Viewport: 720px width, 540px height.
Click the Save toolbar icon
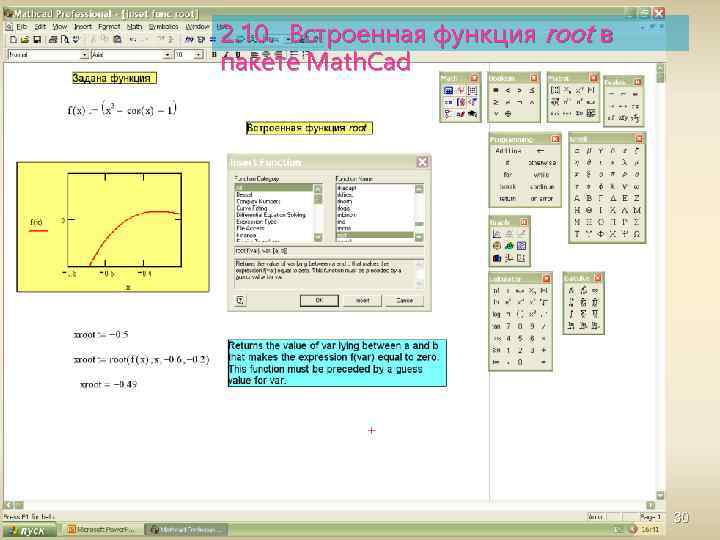tap(37, 39)
